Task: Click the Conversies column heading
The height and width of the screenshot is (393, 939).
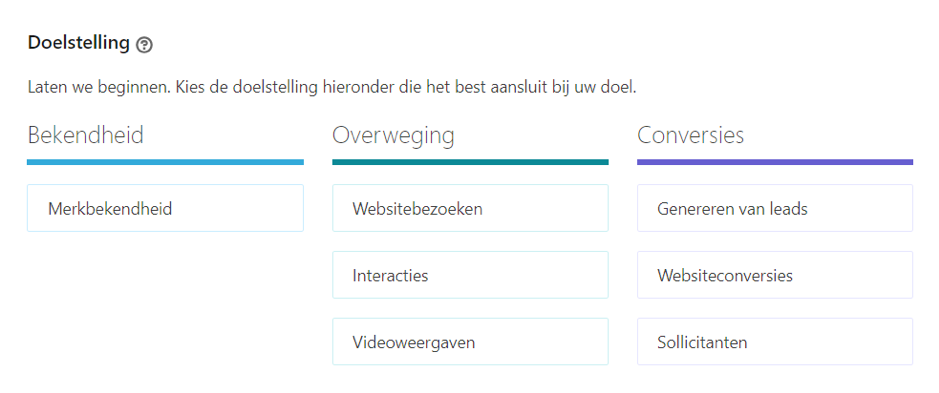Action: (x=690, y=135)
